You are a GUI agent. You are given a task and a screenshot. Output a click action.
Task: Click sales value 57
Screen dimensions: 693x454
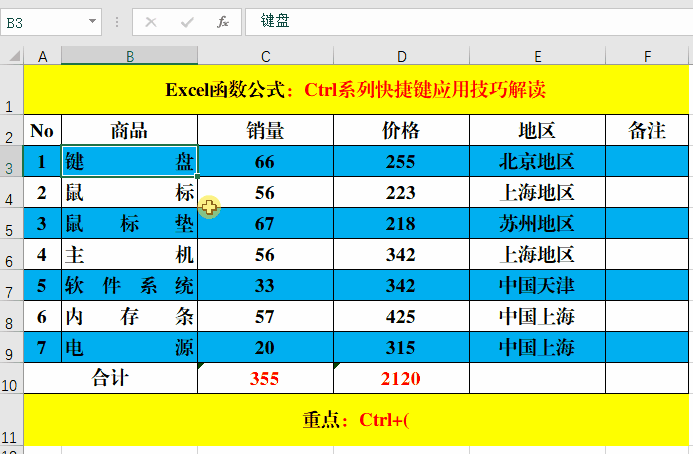tap(265, 316)
